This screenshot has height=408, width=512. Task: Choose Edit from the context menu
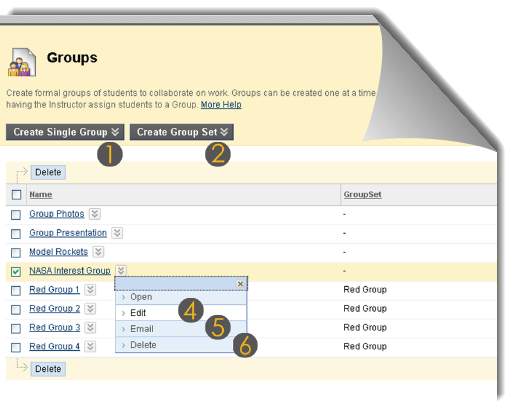(x=181, y=313)
